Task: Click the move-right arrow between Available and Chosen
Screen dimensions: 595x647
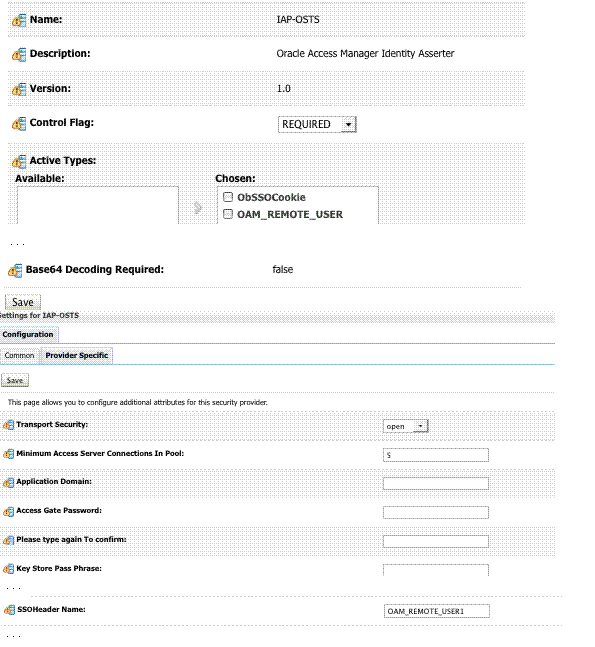Action: coord(198,207)
